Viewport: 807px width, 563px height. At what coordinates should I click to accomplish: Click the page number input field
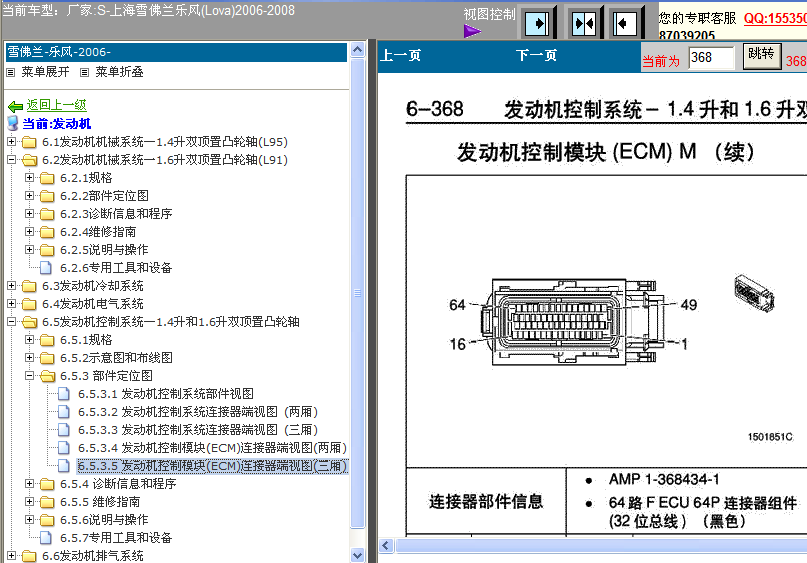pyautogui.click(x=711, y=57)
